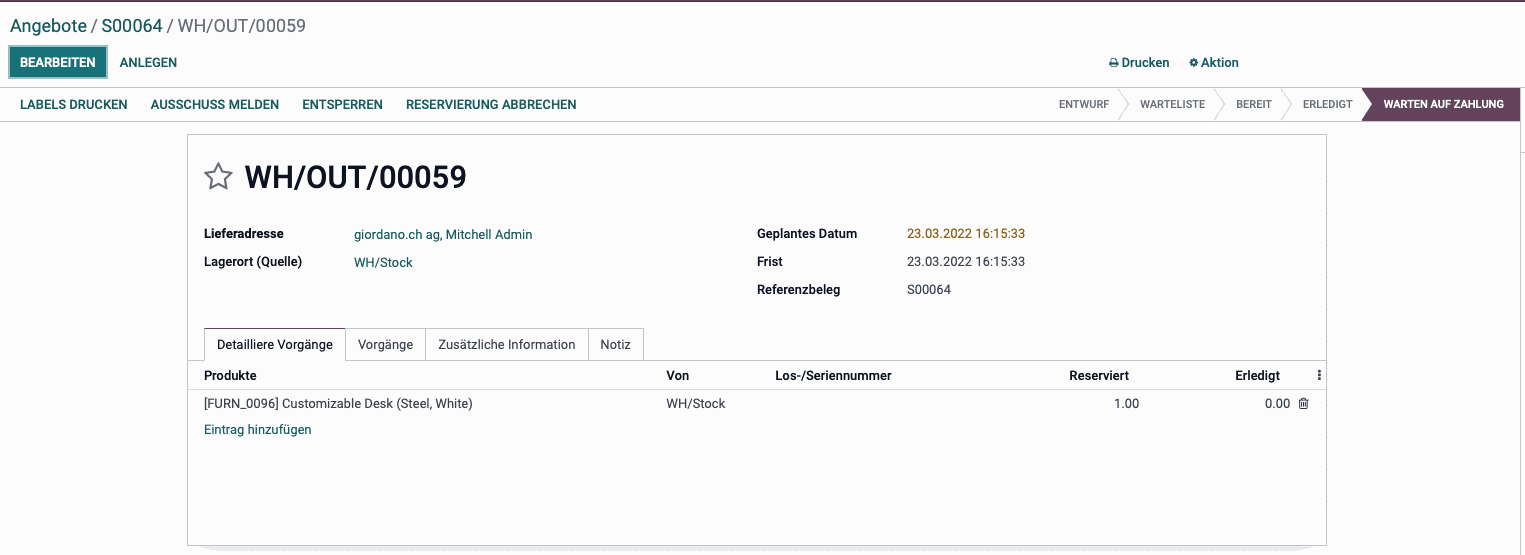Toggle the favorite star next to WH/OUT/00059
1525x555 pixels.
218,177
